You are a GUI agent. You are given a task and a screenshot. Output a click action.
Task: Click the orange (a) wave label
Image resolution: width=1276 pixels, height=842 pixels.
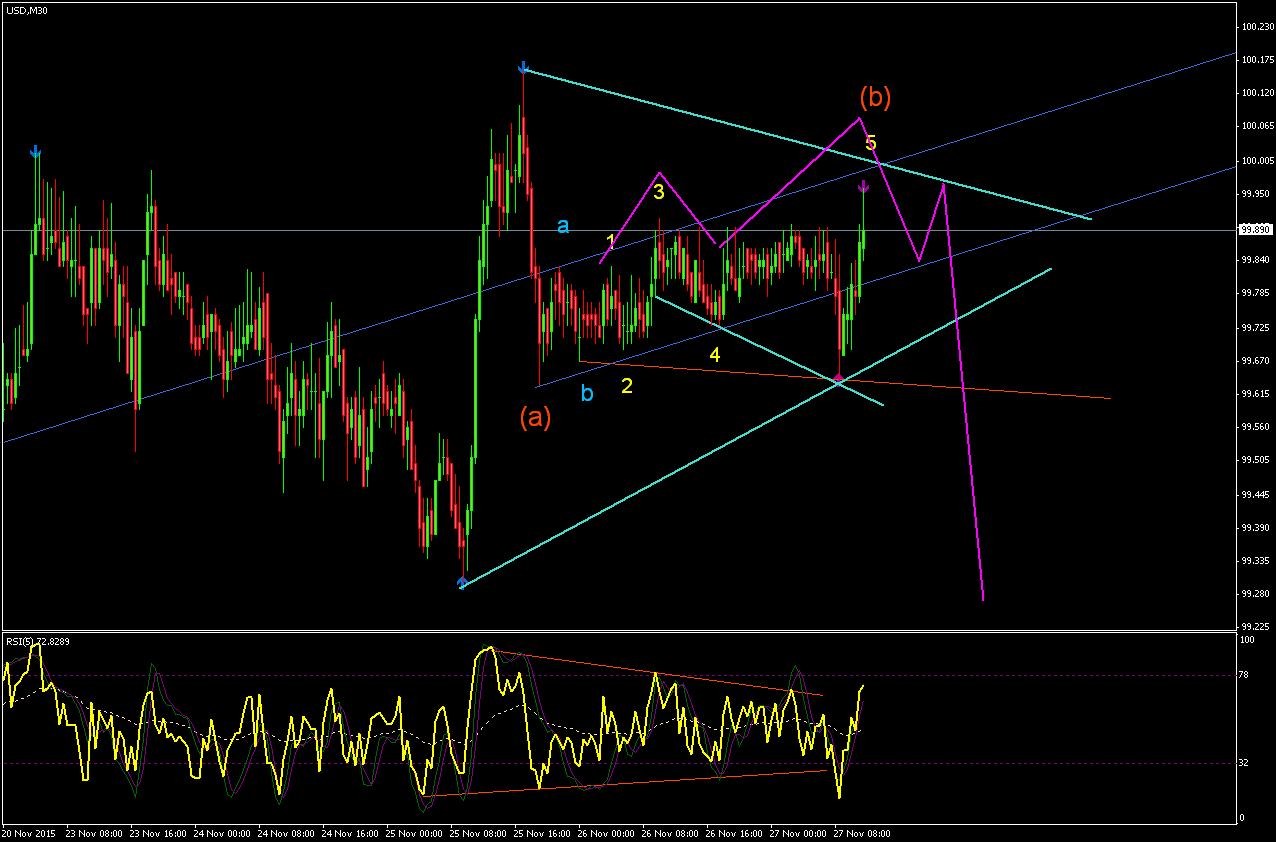pyautogui.click(x=535, y=418)
